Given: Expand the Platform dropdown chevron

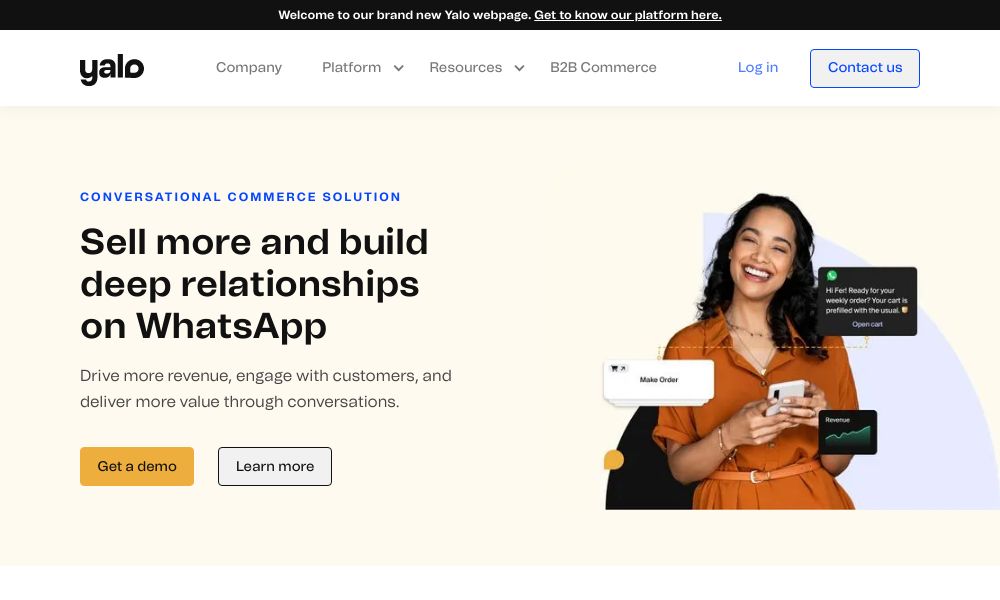Looking at the screenshot, I should 399,68.
